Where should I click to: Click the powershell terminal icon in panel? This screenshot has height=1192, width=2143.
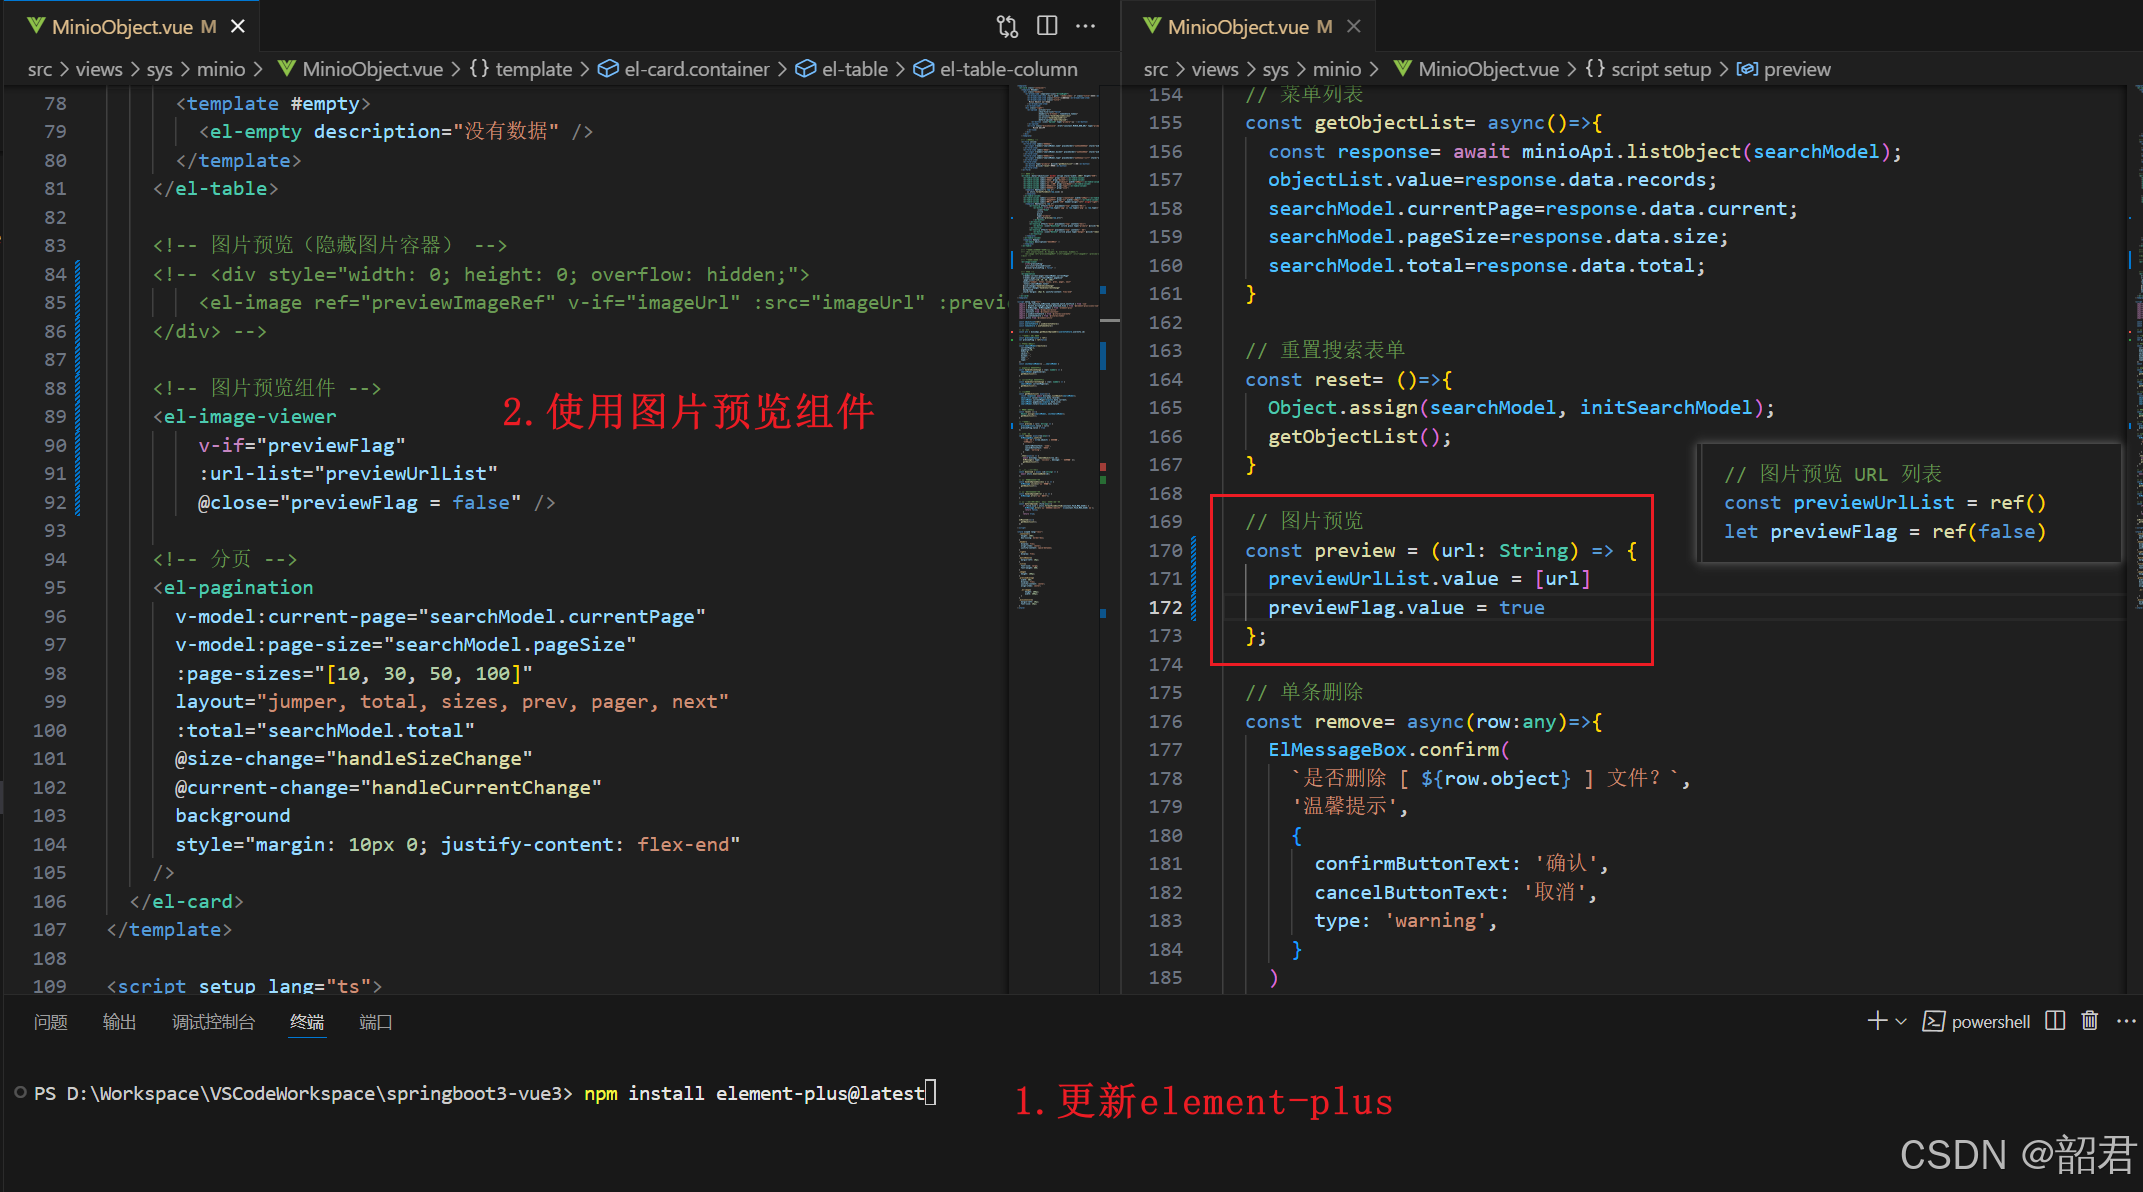click(x=1935, y=1021)
